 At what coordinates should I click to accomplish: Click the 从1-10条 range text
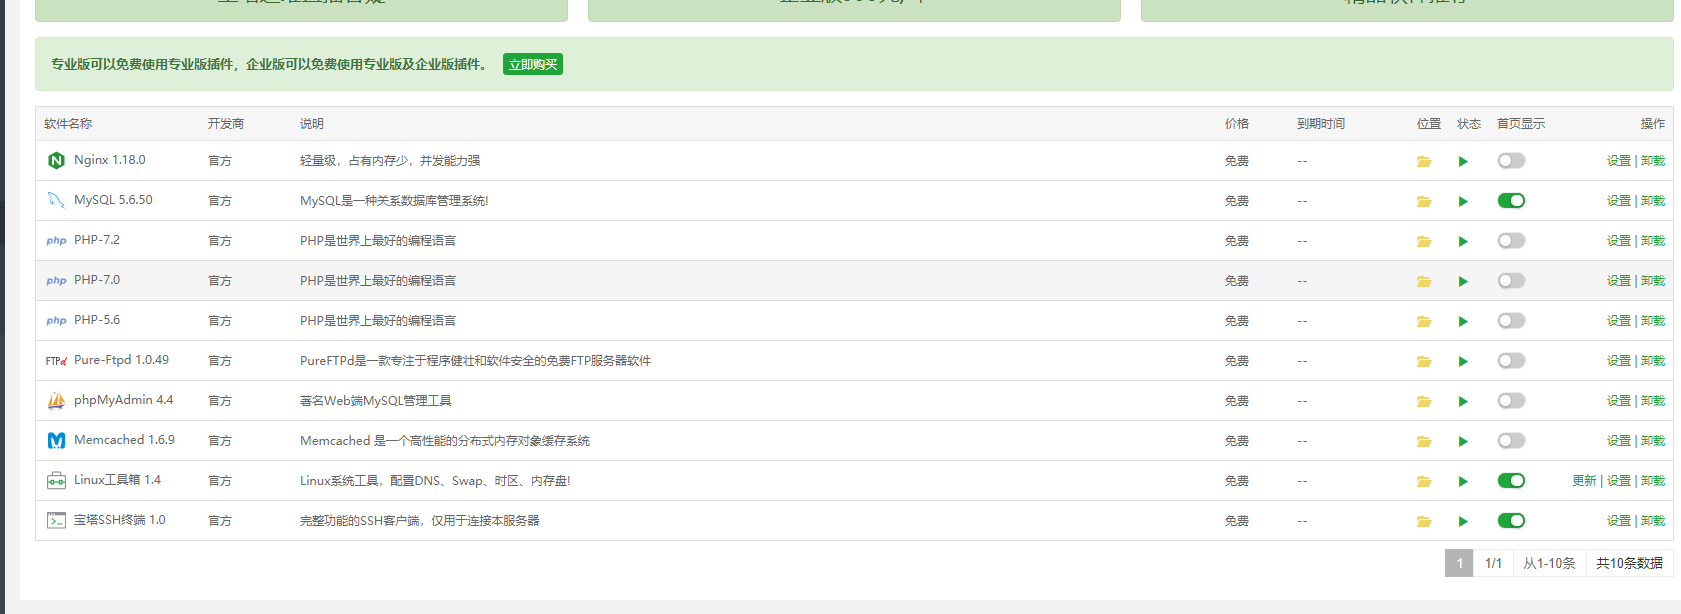[1549, 563]
